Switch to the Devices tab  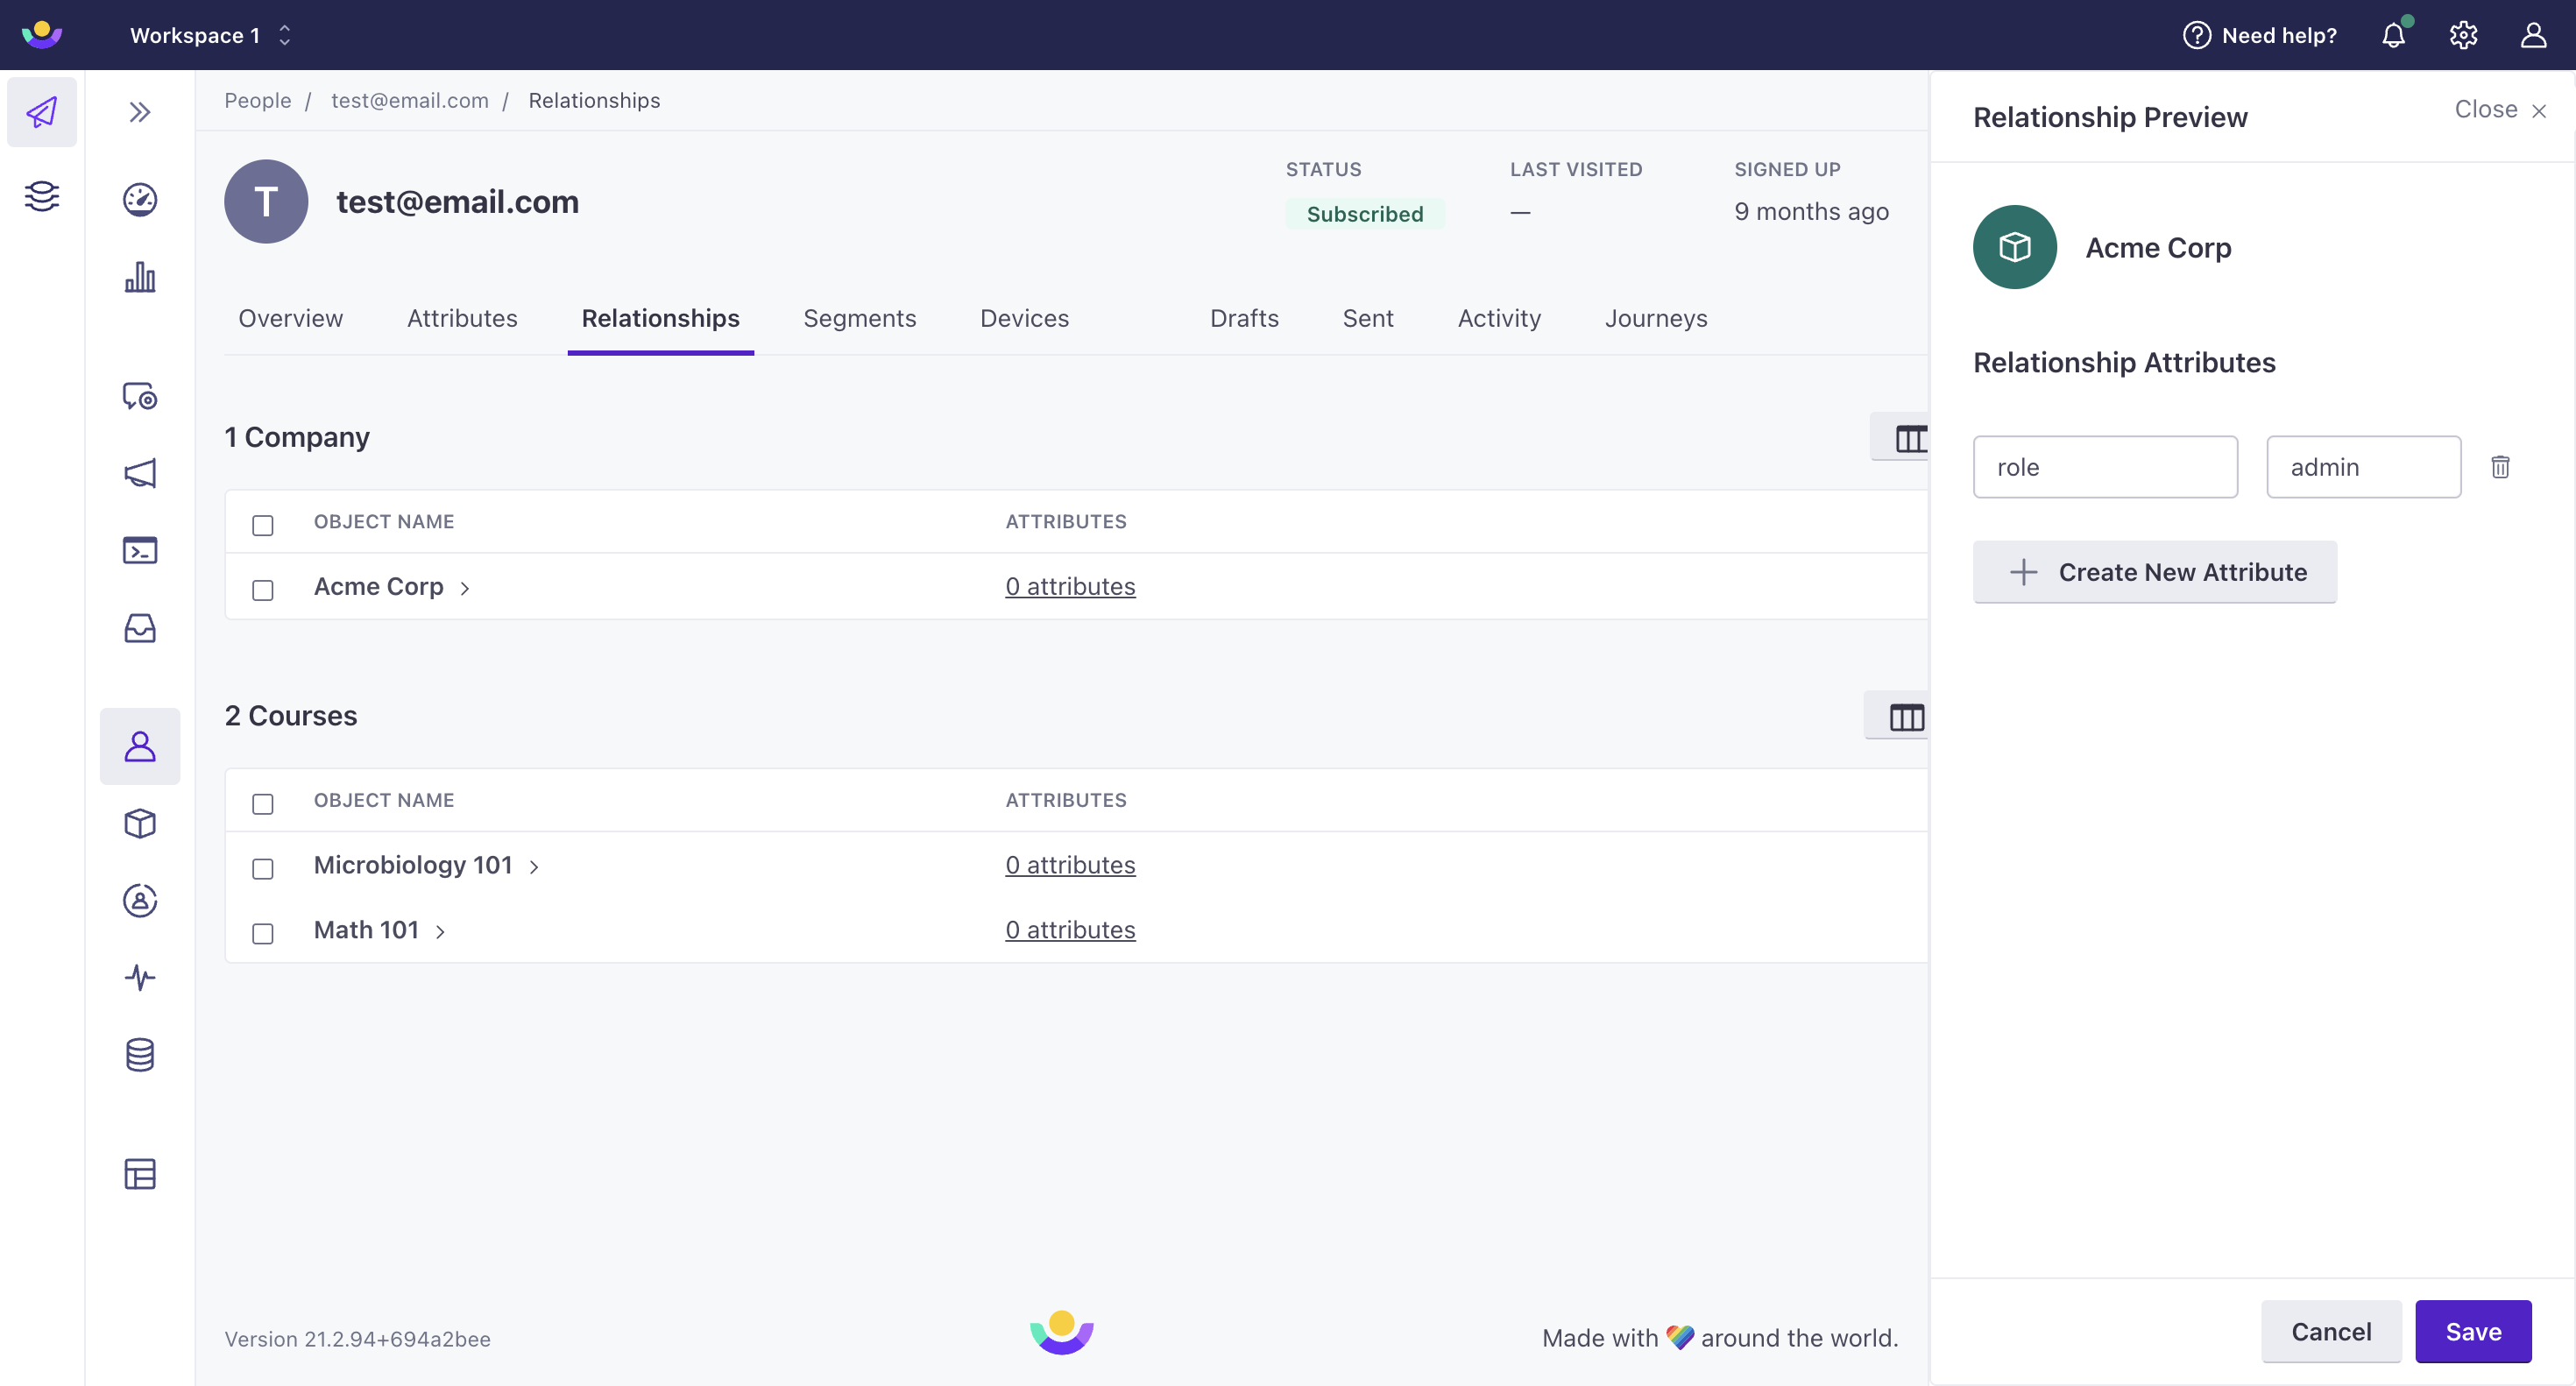(1025, 318)
